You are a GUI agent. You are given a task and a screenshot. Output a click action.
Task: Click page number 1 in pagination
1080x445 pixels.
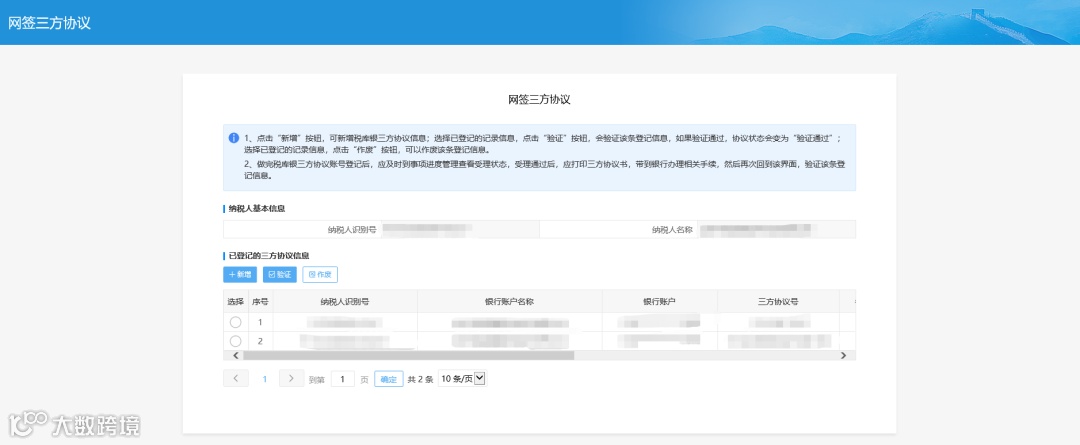click(x=264, y=379)
